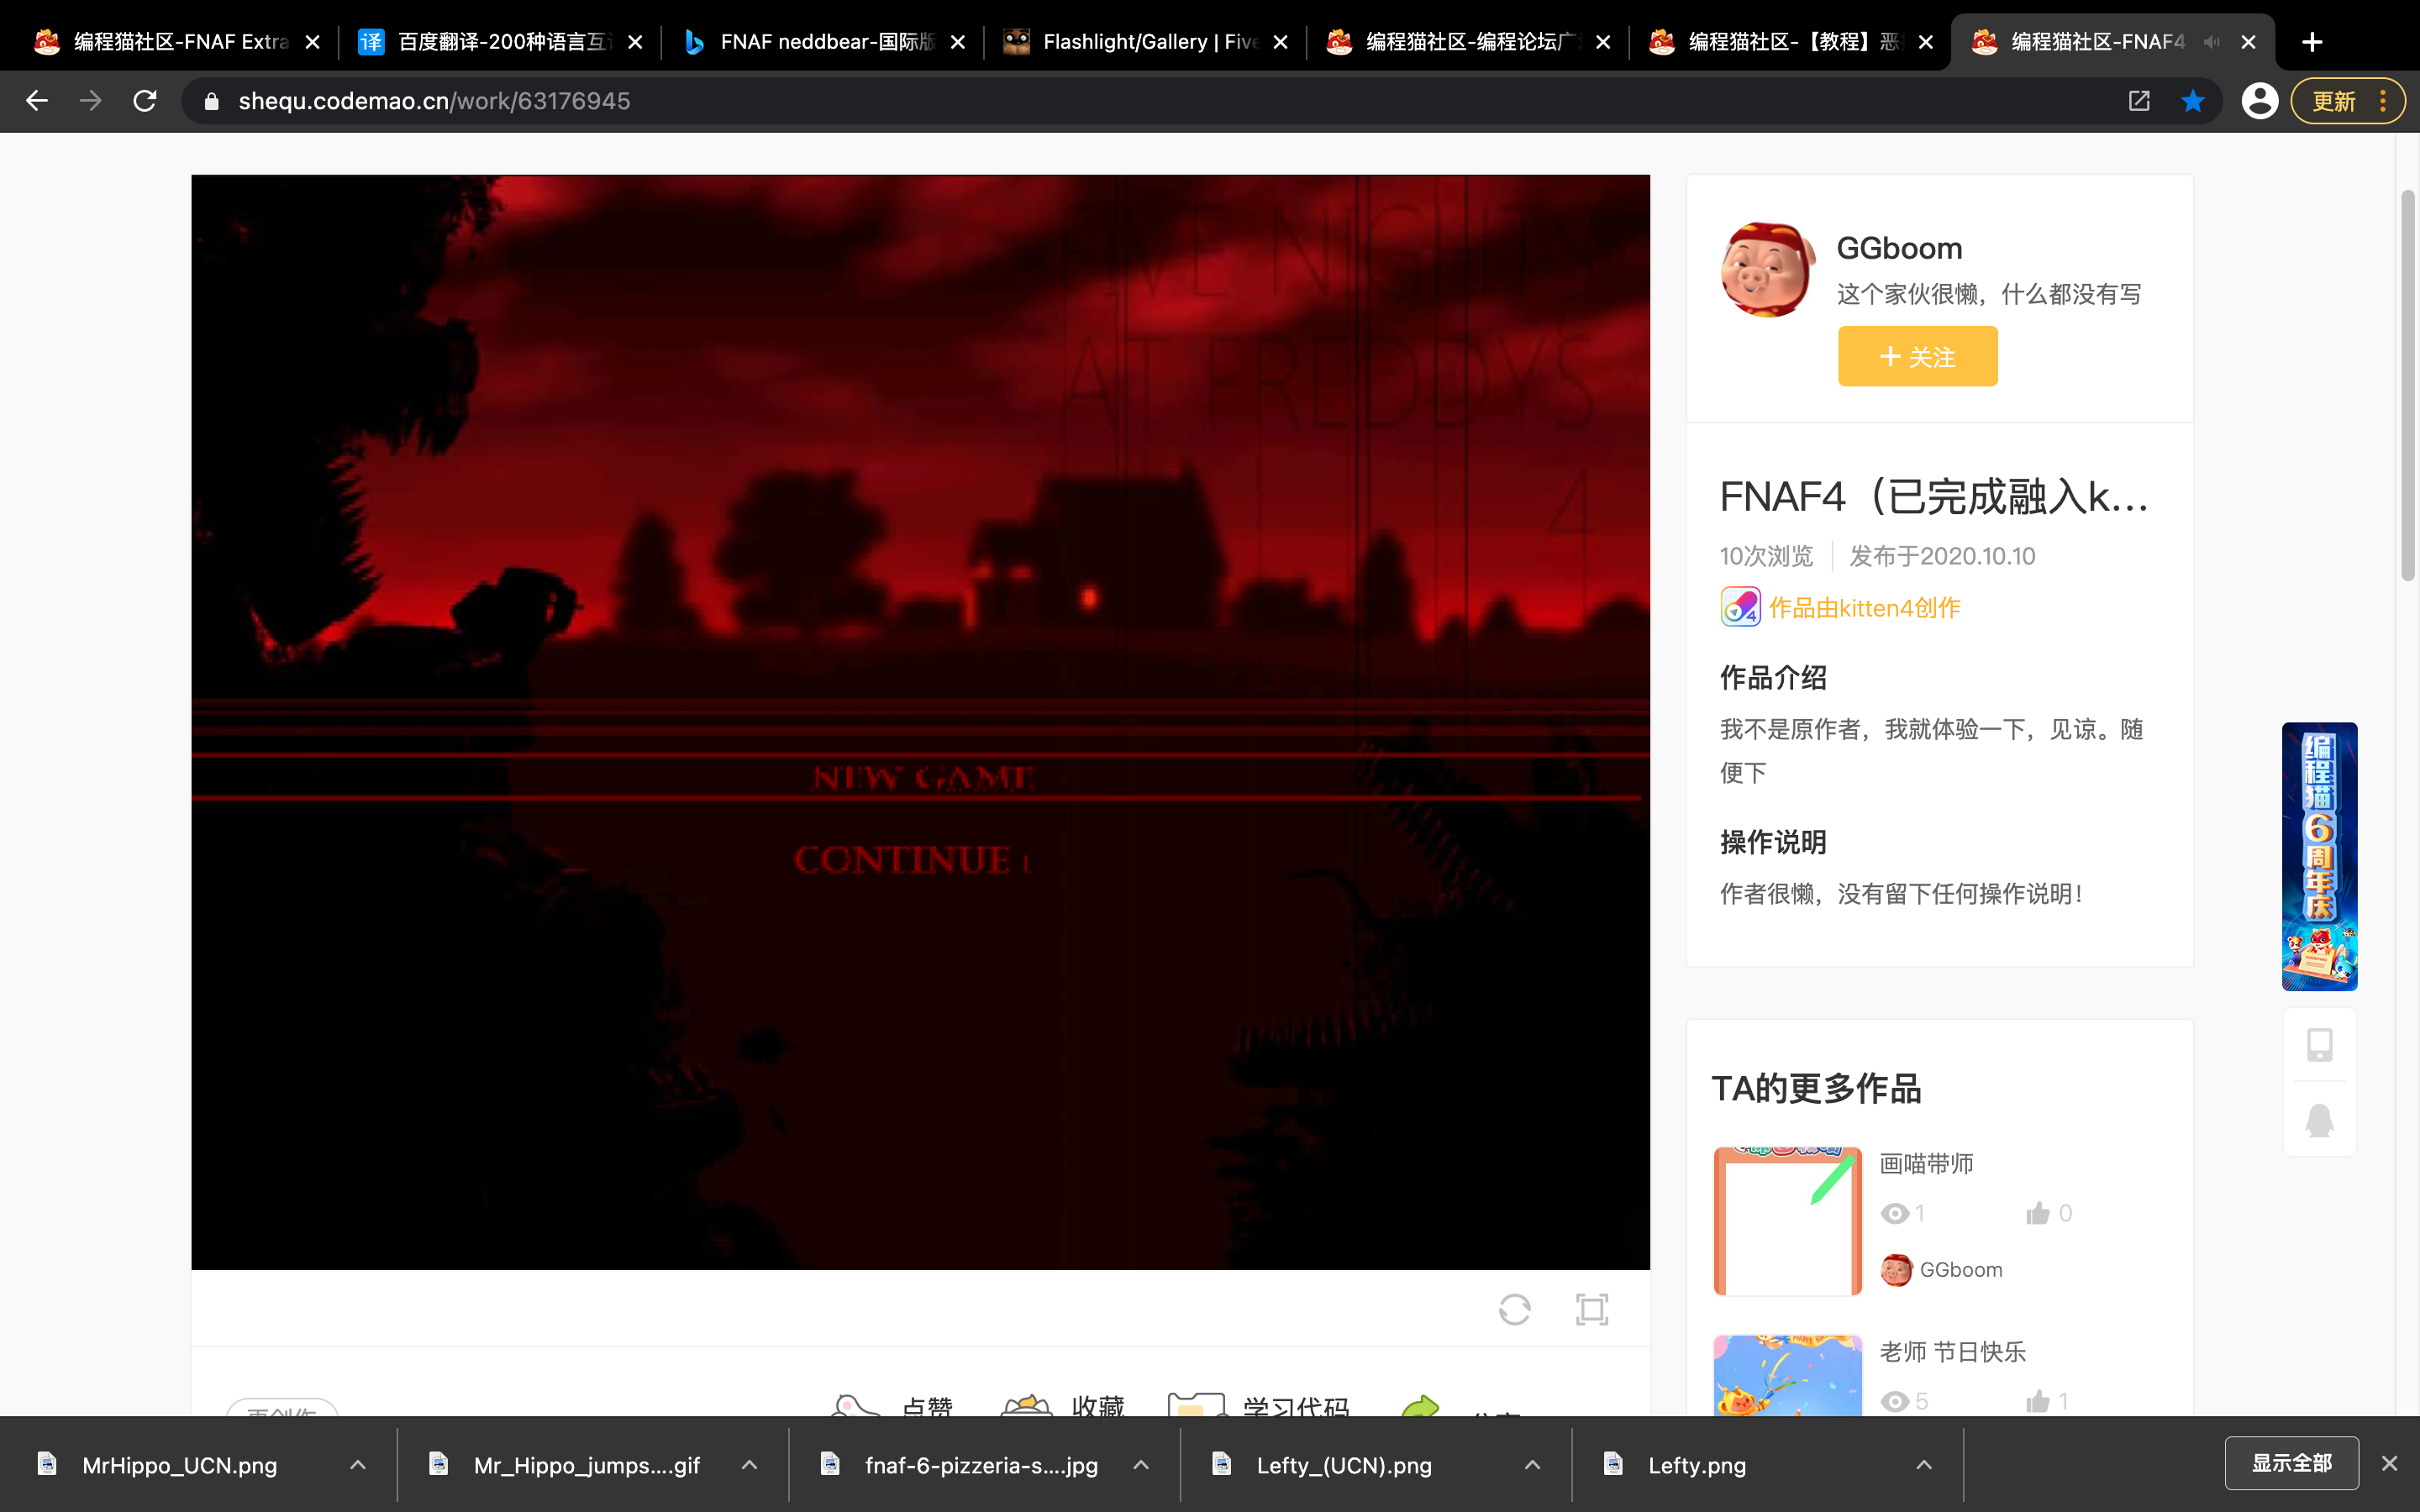
Task: Close the downloads bar
Action: pos(2390,1464)
